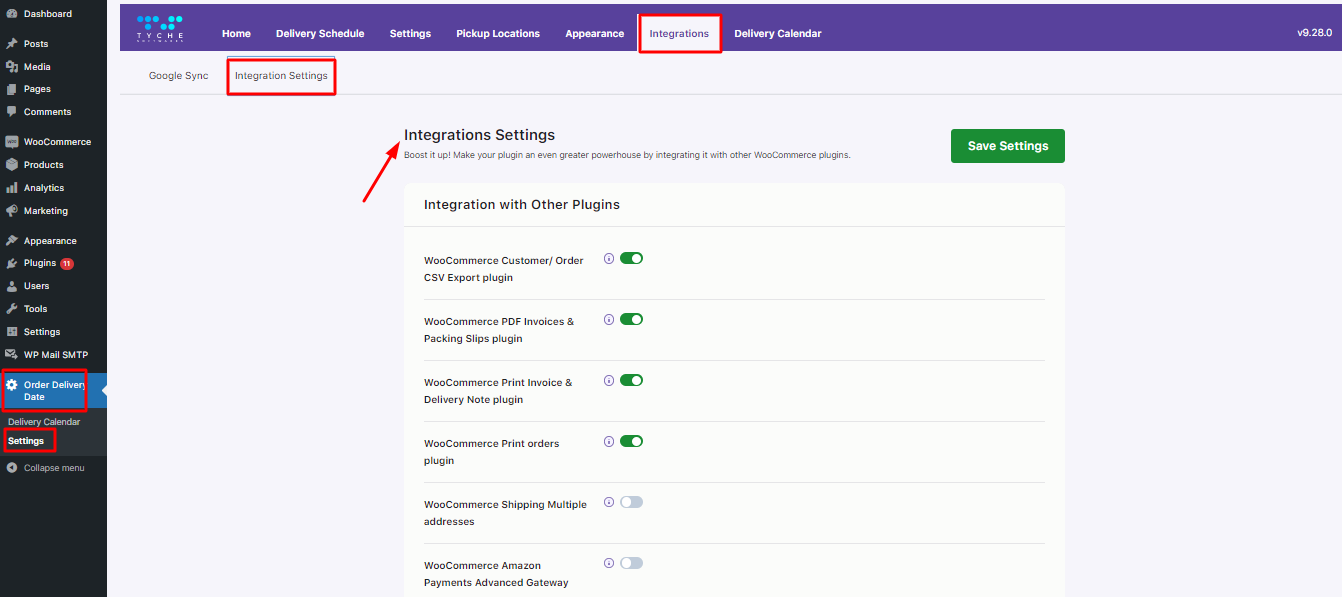Click the Posts pin icon
Viewport: 1342px width, 597px height.
pos(12,44)
